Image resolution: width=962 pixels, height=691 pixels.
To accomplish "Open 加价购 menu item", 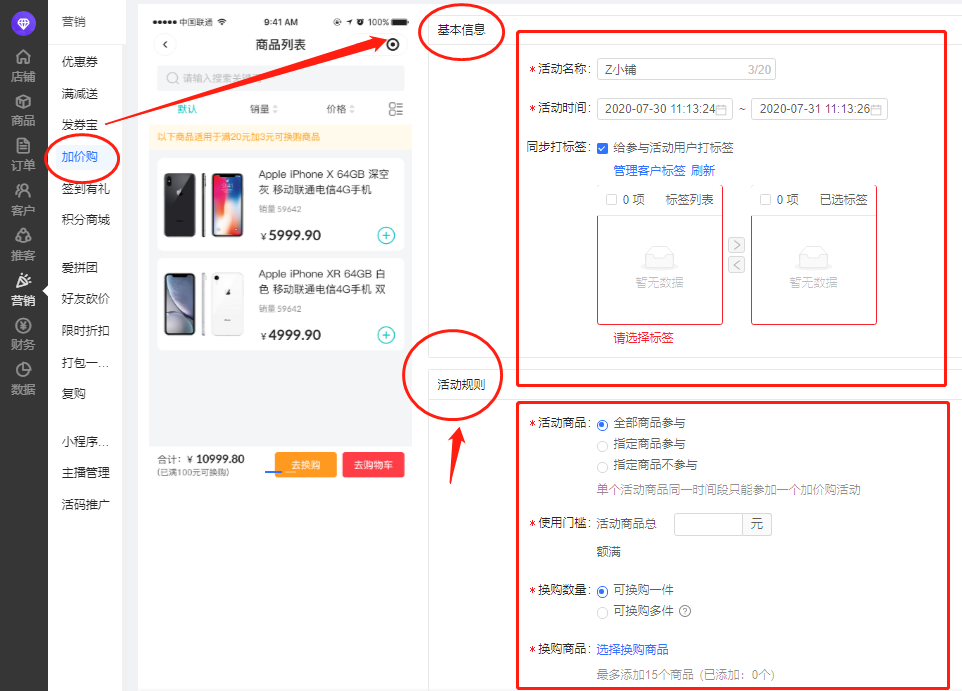I will [x=80, y=156].
